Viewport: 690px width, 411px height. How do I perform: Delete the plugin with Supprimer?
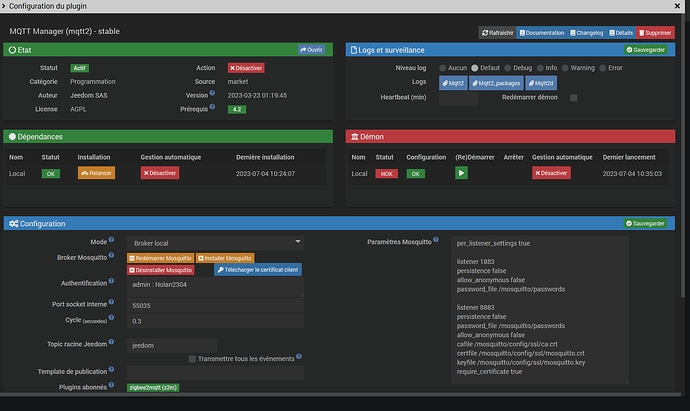655,33
